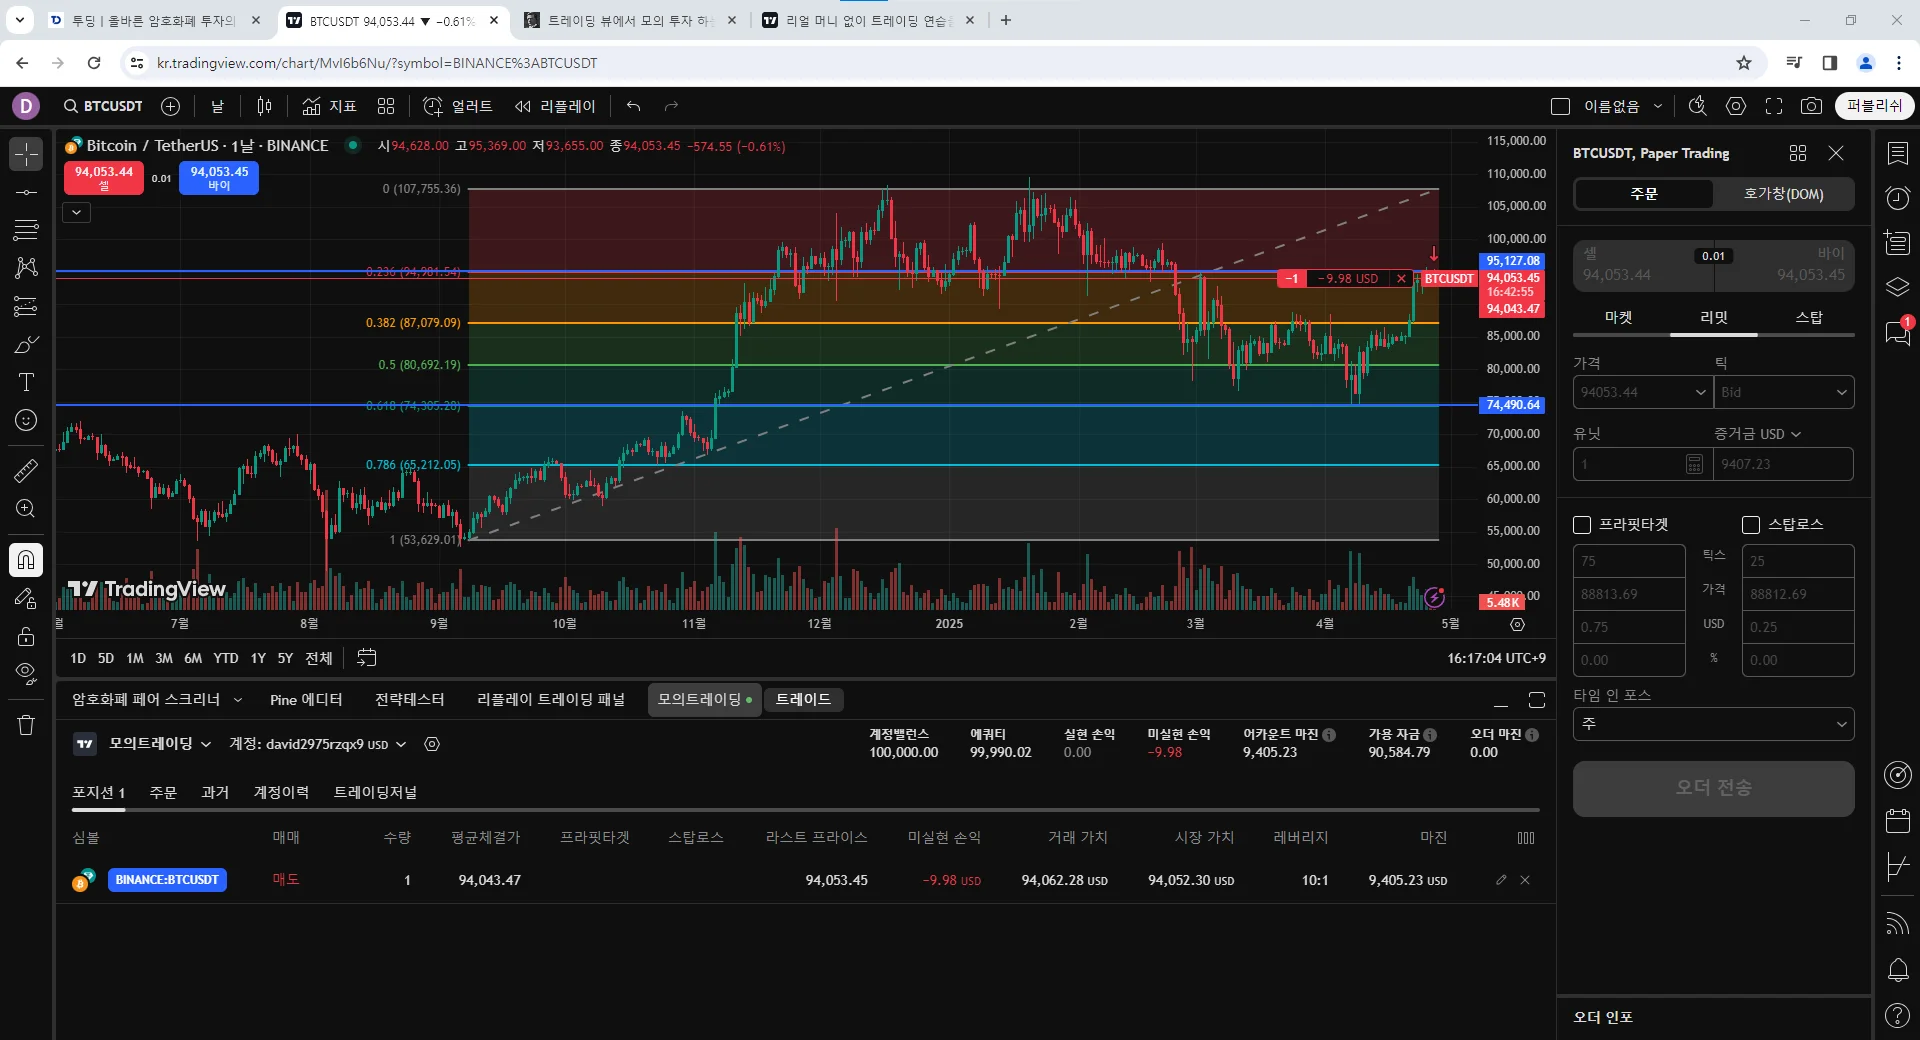Undo the last chart action
1920x1040 pixels.
pos(633,106)
